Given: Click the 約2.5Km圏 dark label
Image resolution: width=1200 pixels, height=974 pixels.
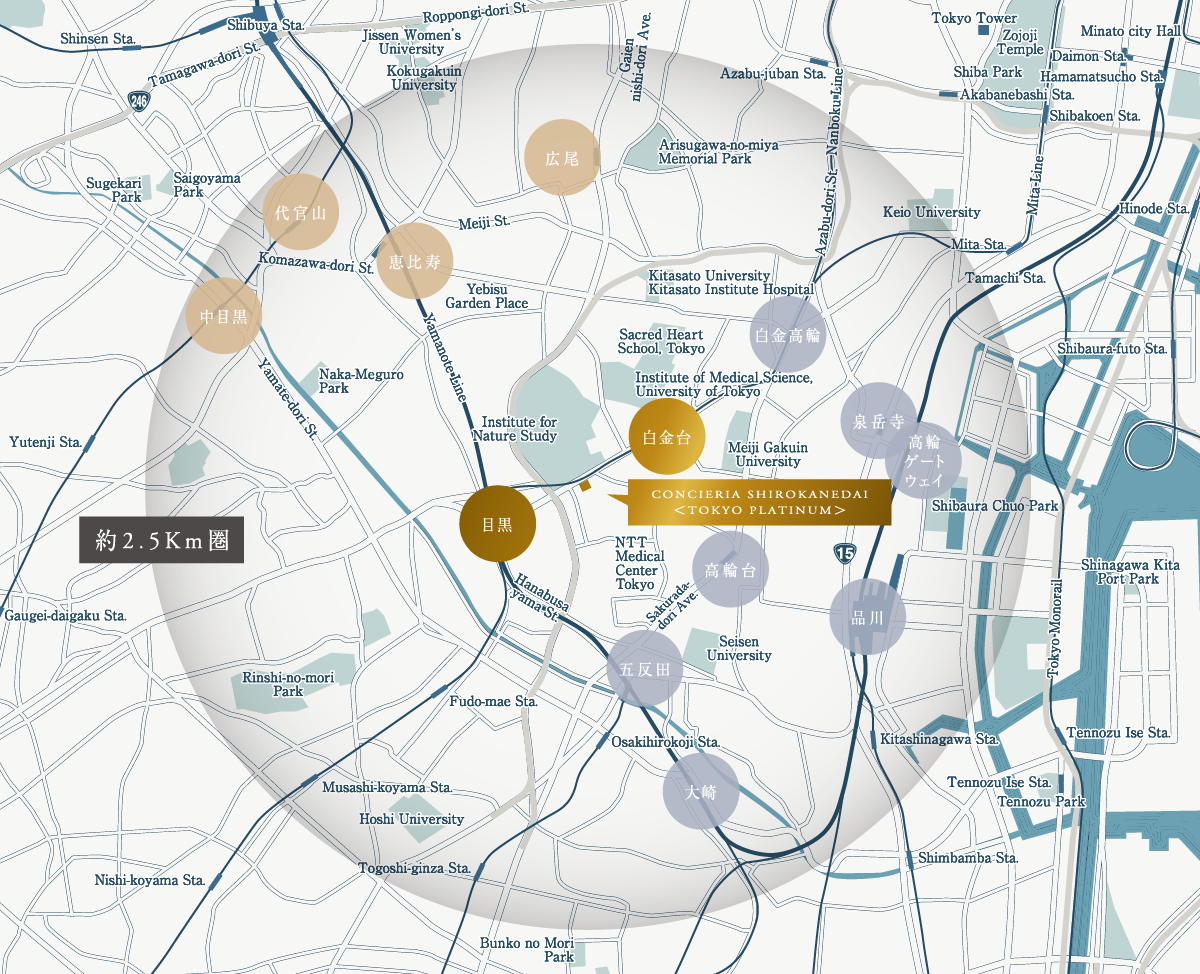Looking at the screenshot, I should (x=162, y=542).
